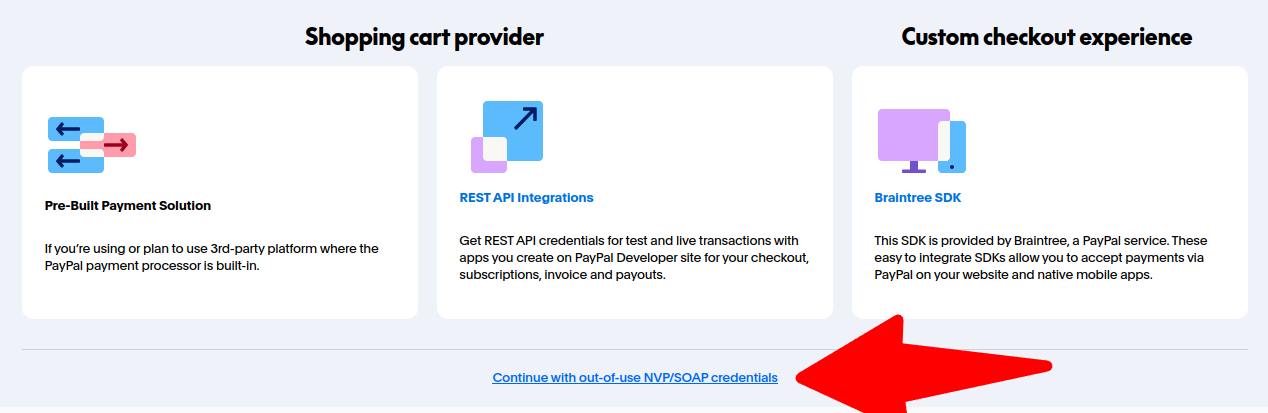Click the small purple square in REST icon
The height and width of the screenshot is (413, 1268).
click(487, 156)
